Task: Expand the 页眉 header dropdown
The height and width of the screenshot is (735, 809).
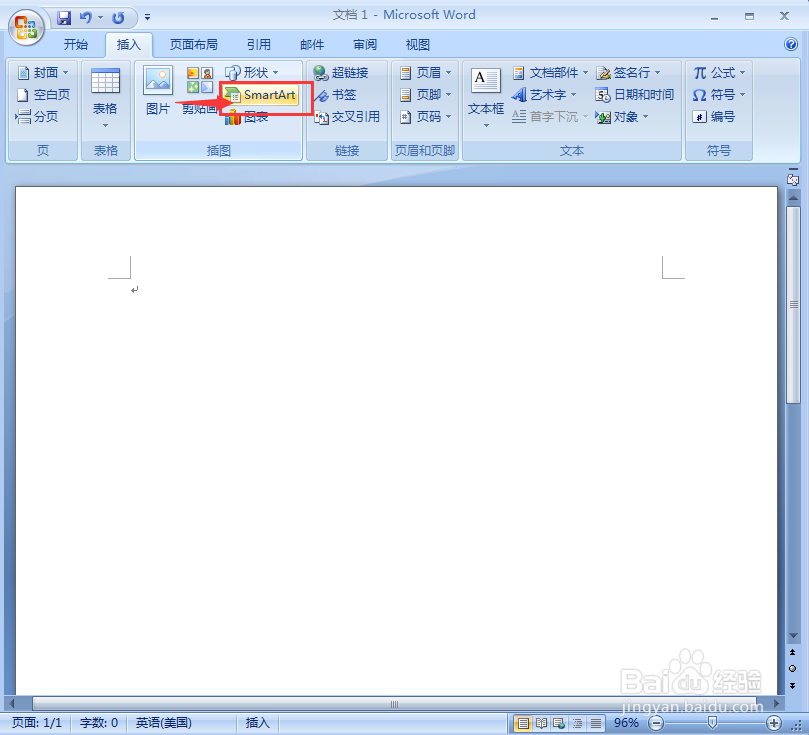Action: coord(426,73)
